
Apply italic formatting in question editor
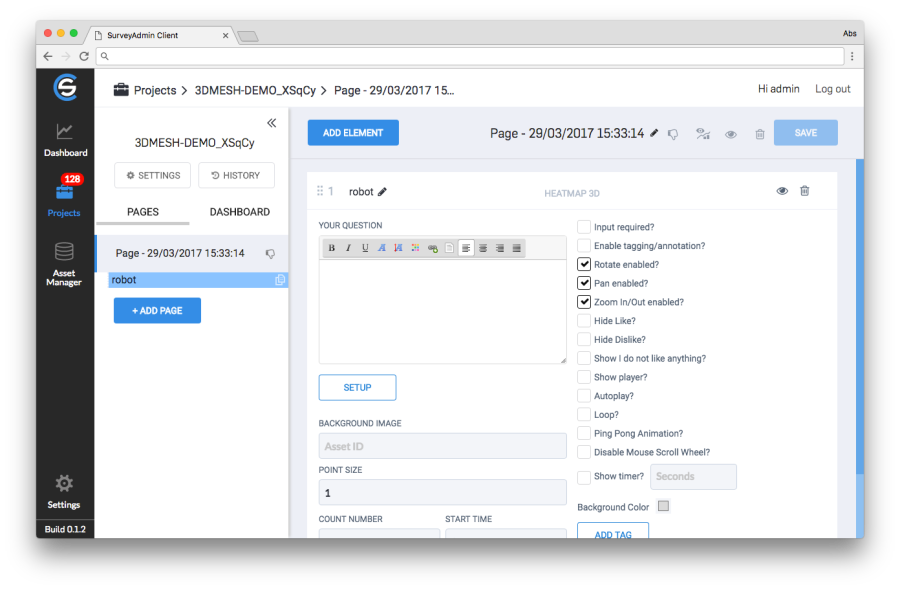[x=348, y=248]
